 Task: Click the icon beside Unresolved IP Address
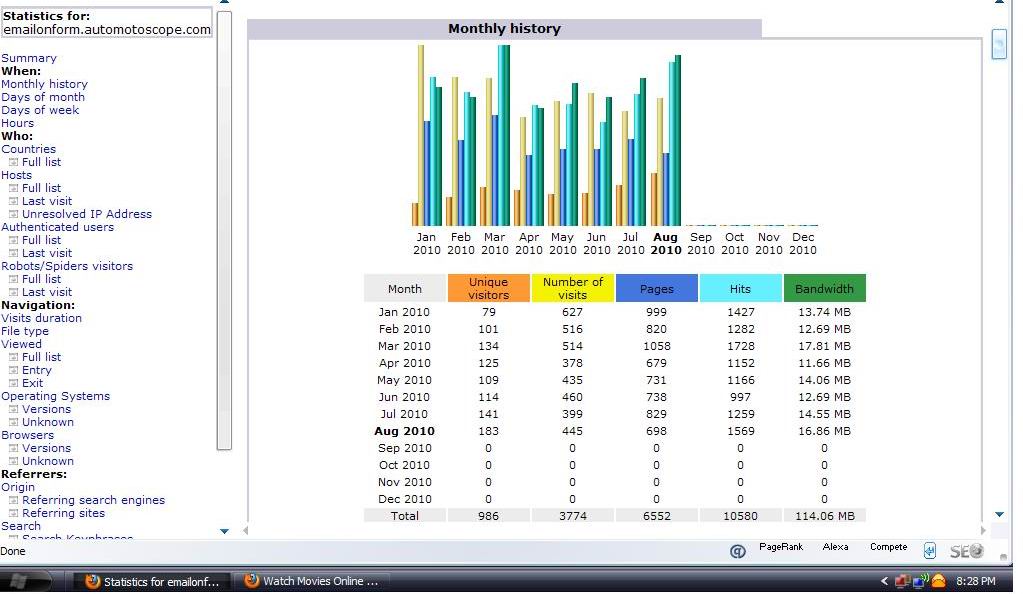pyautogui.click(x=13, y=214)
